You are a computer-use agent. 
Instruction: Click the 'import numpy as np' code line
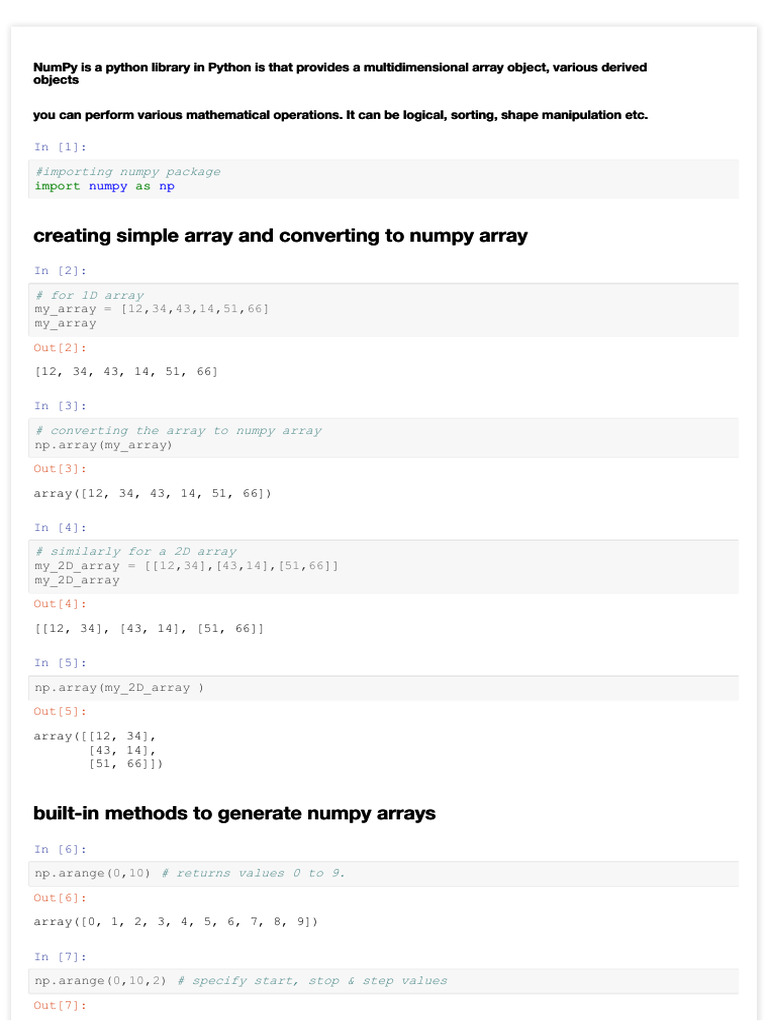click(104, 186)
